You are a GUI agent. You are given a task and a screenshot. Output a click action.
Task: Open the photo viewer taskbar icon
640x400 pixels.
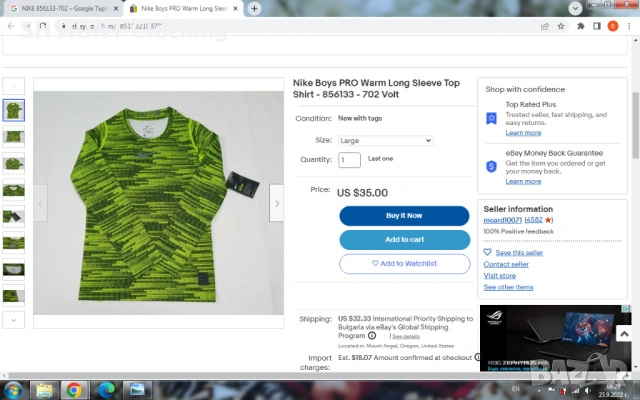click(138, 390)
